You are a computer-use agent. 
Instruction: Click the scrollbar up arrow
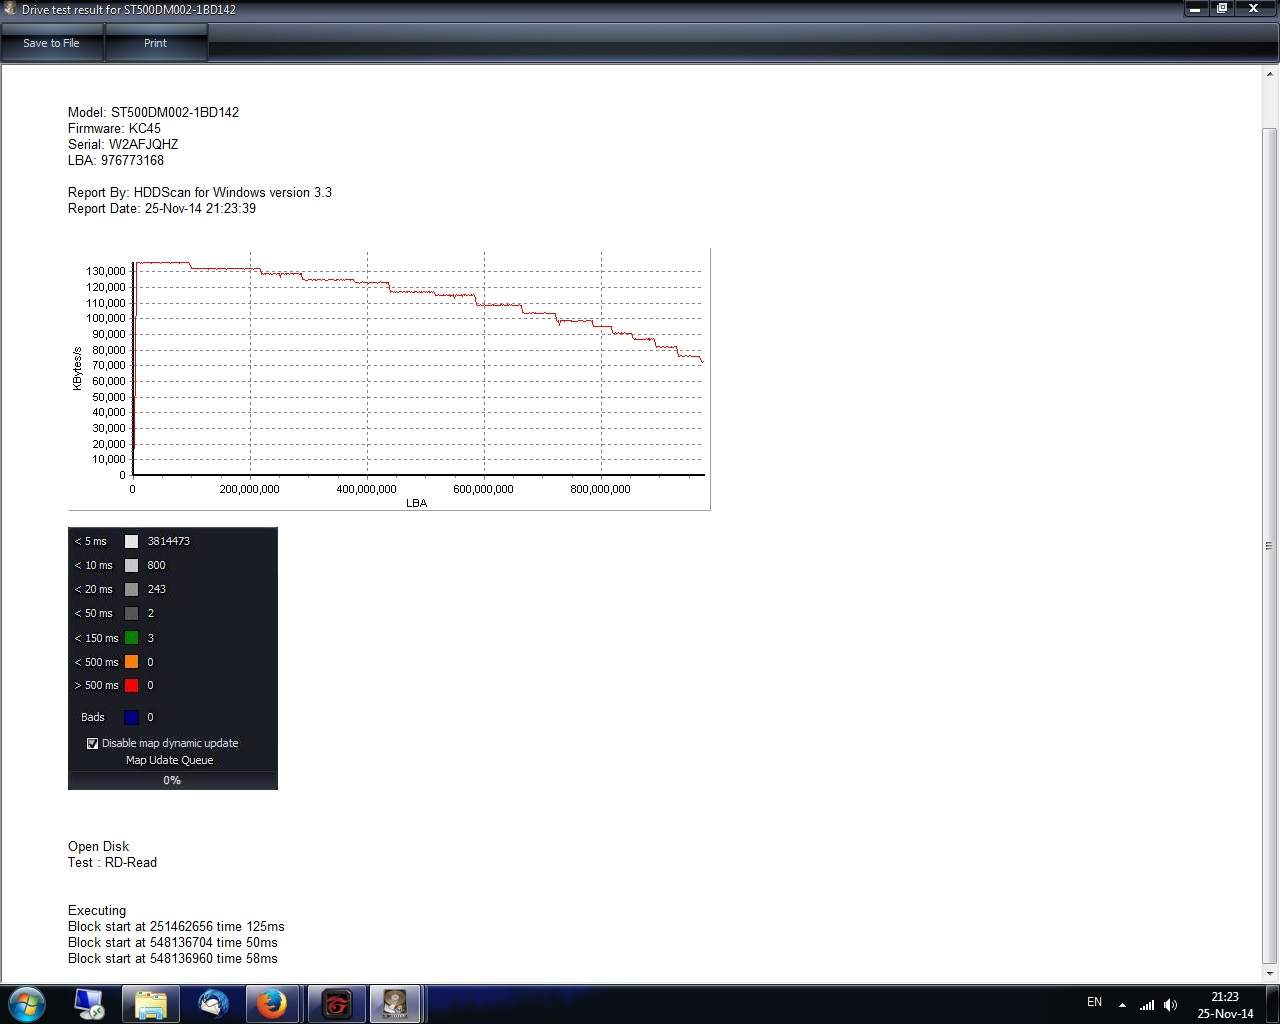pos(1269,73)
